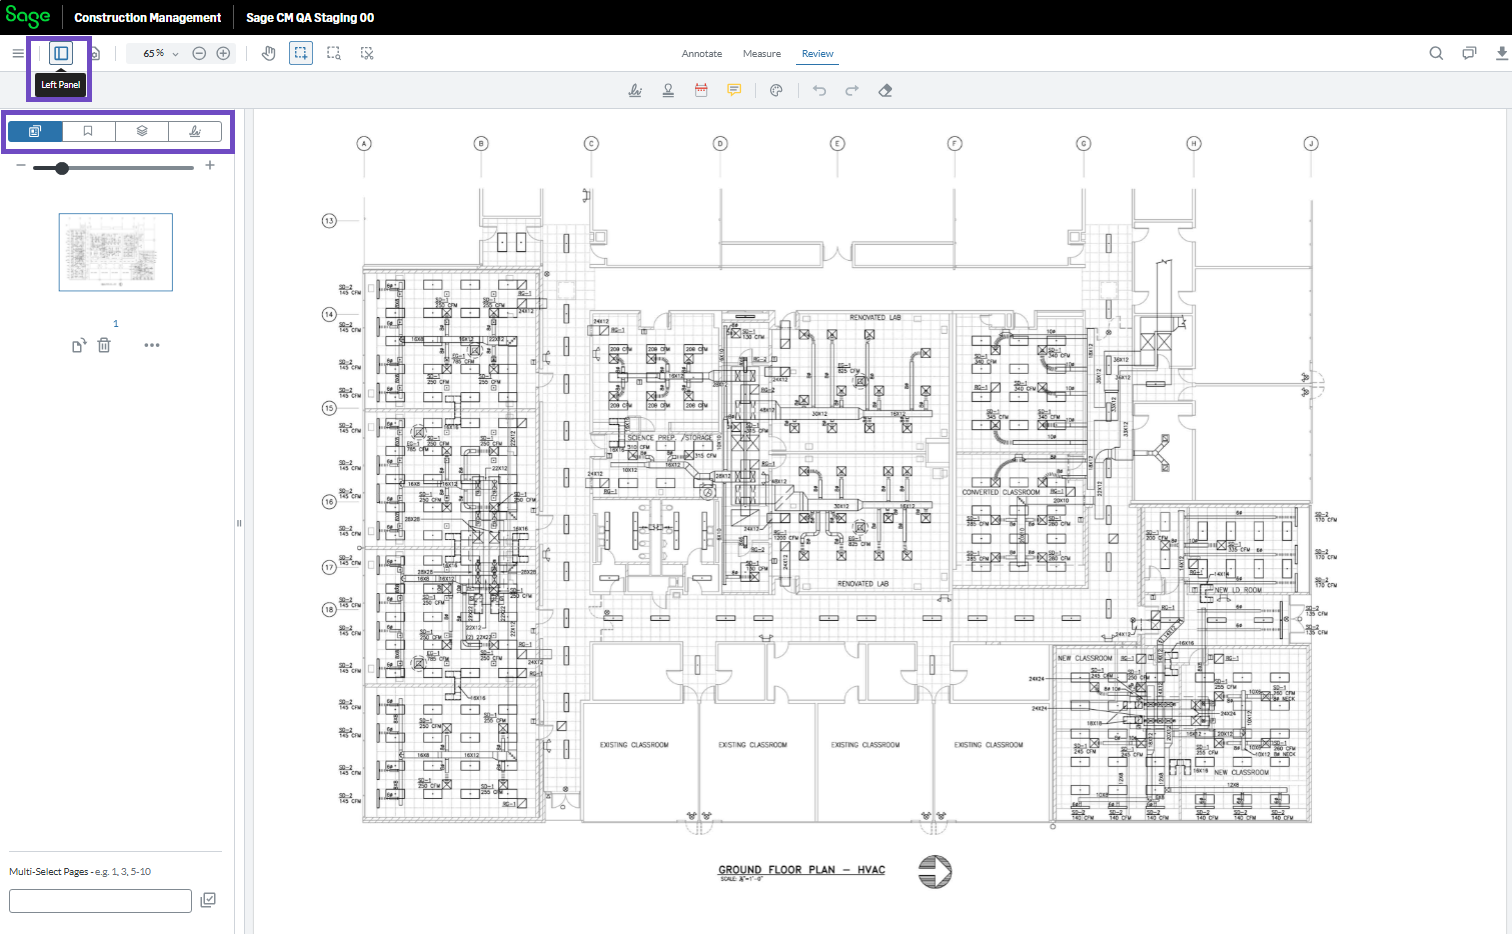The width and height of the screenshot is (1512, 934).
Task: Click the red calendar date tool
Action: (x=701, y=90)
